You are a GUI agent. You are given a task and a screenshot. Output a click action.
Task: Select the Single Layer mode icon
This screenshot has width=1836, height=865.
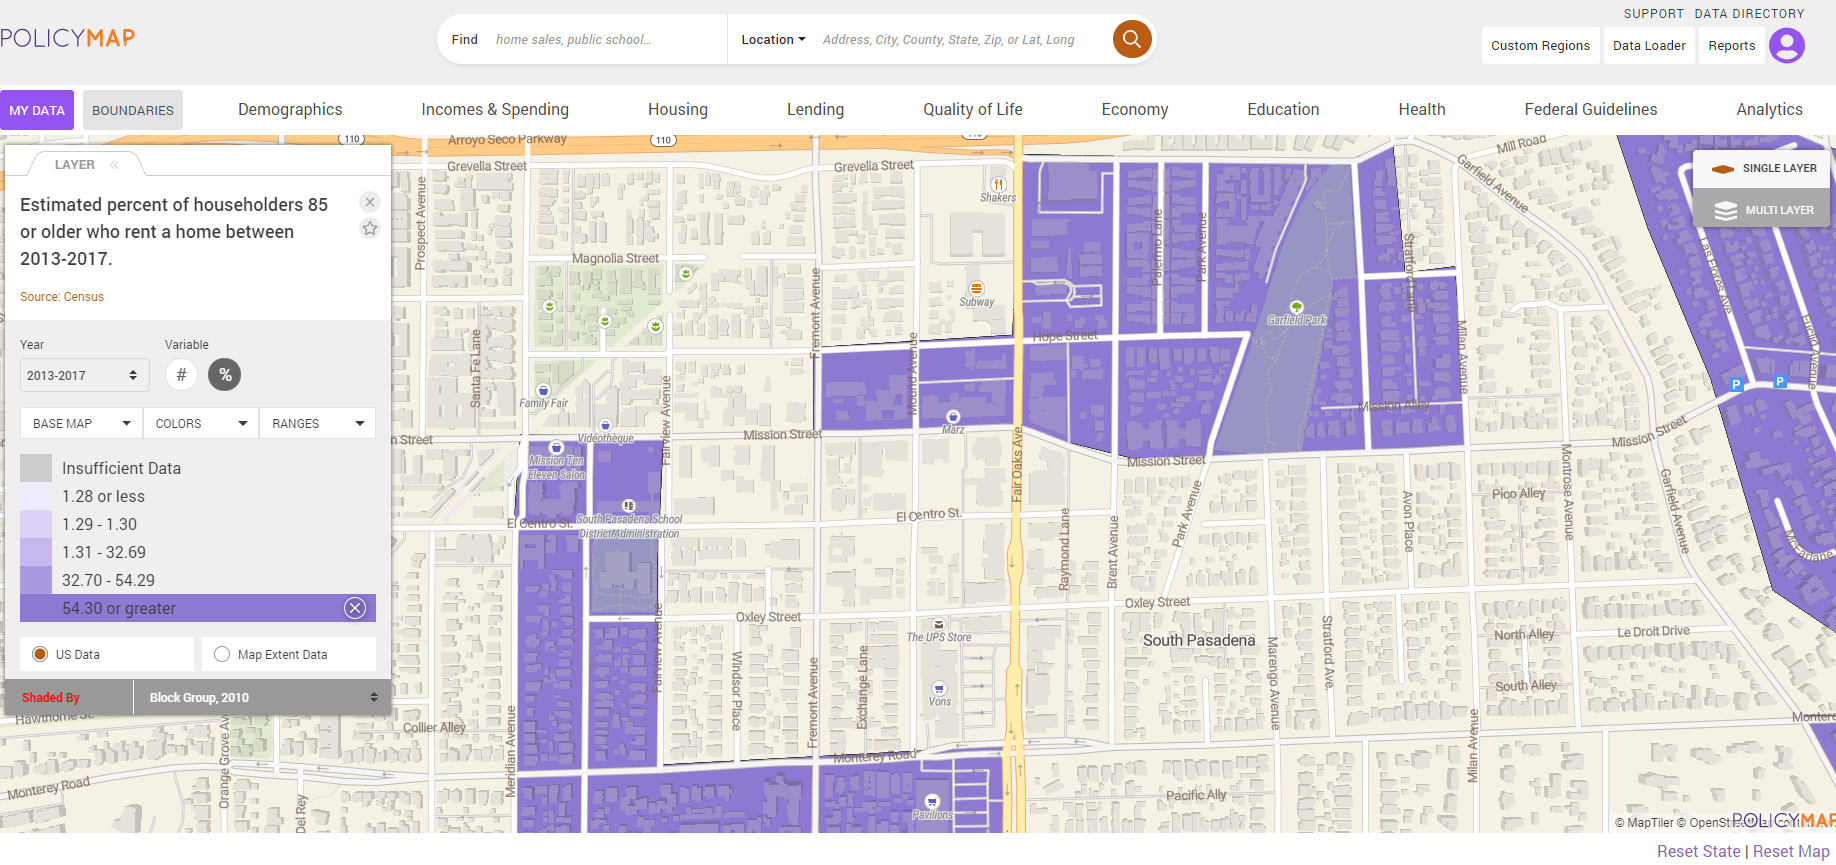point(1723,169)
